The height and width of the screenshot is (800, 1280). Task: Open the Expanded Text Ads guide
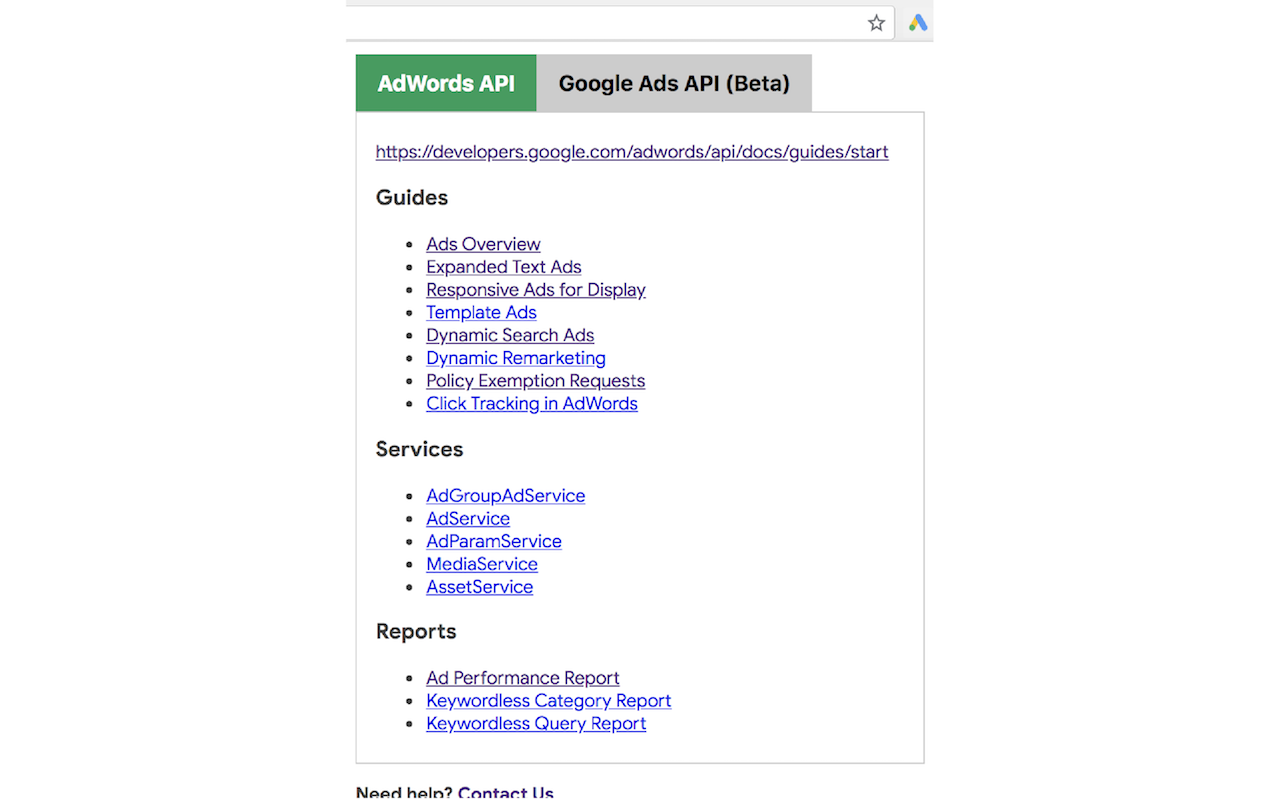[x=503, y=267]
